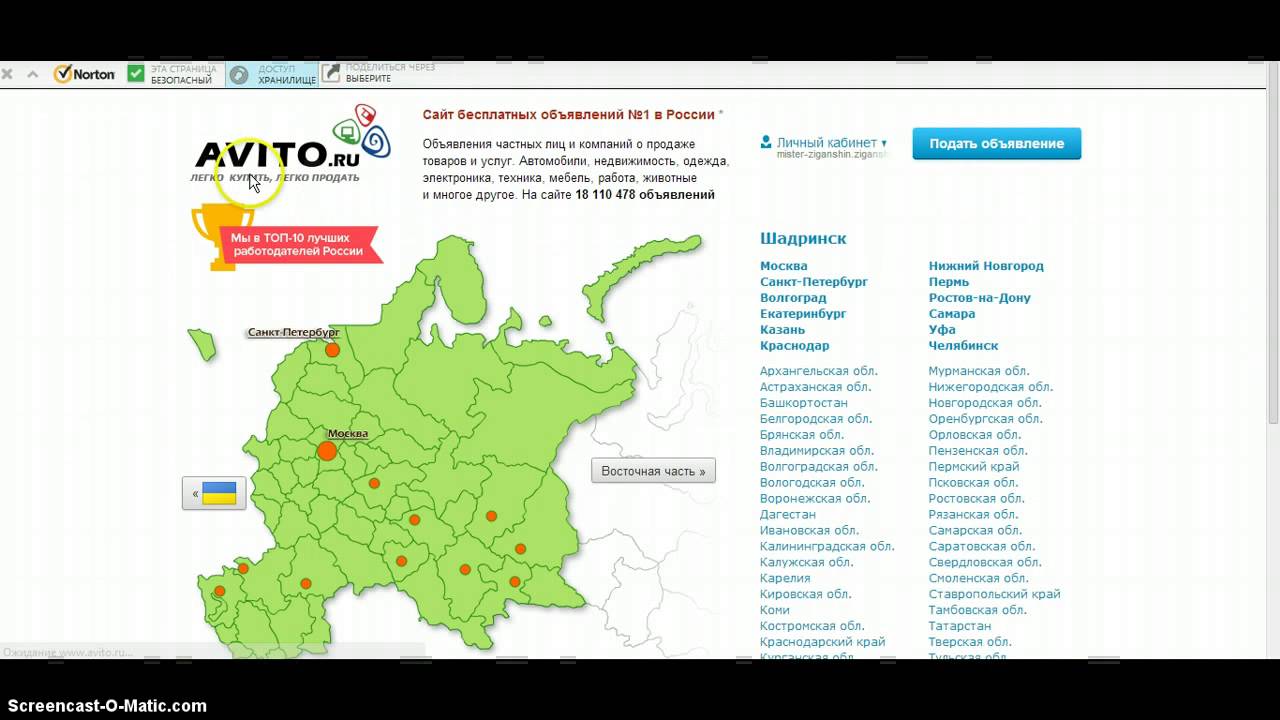Open the Краснодар city link

(x=794, y=346)
